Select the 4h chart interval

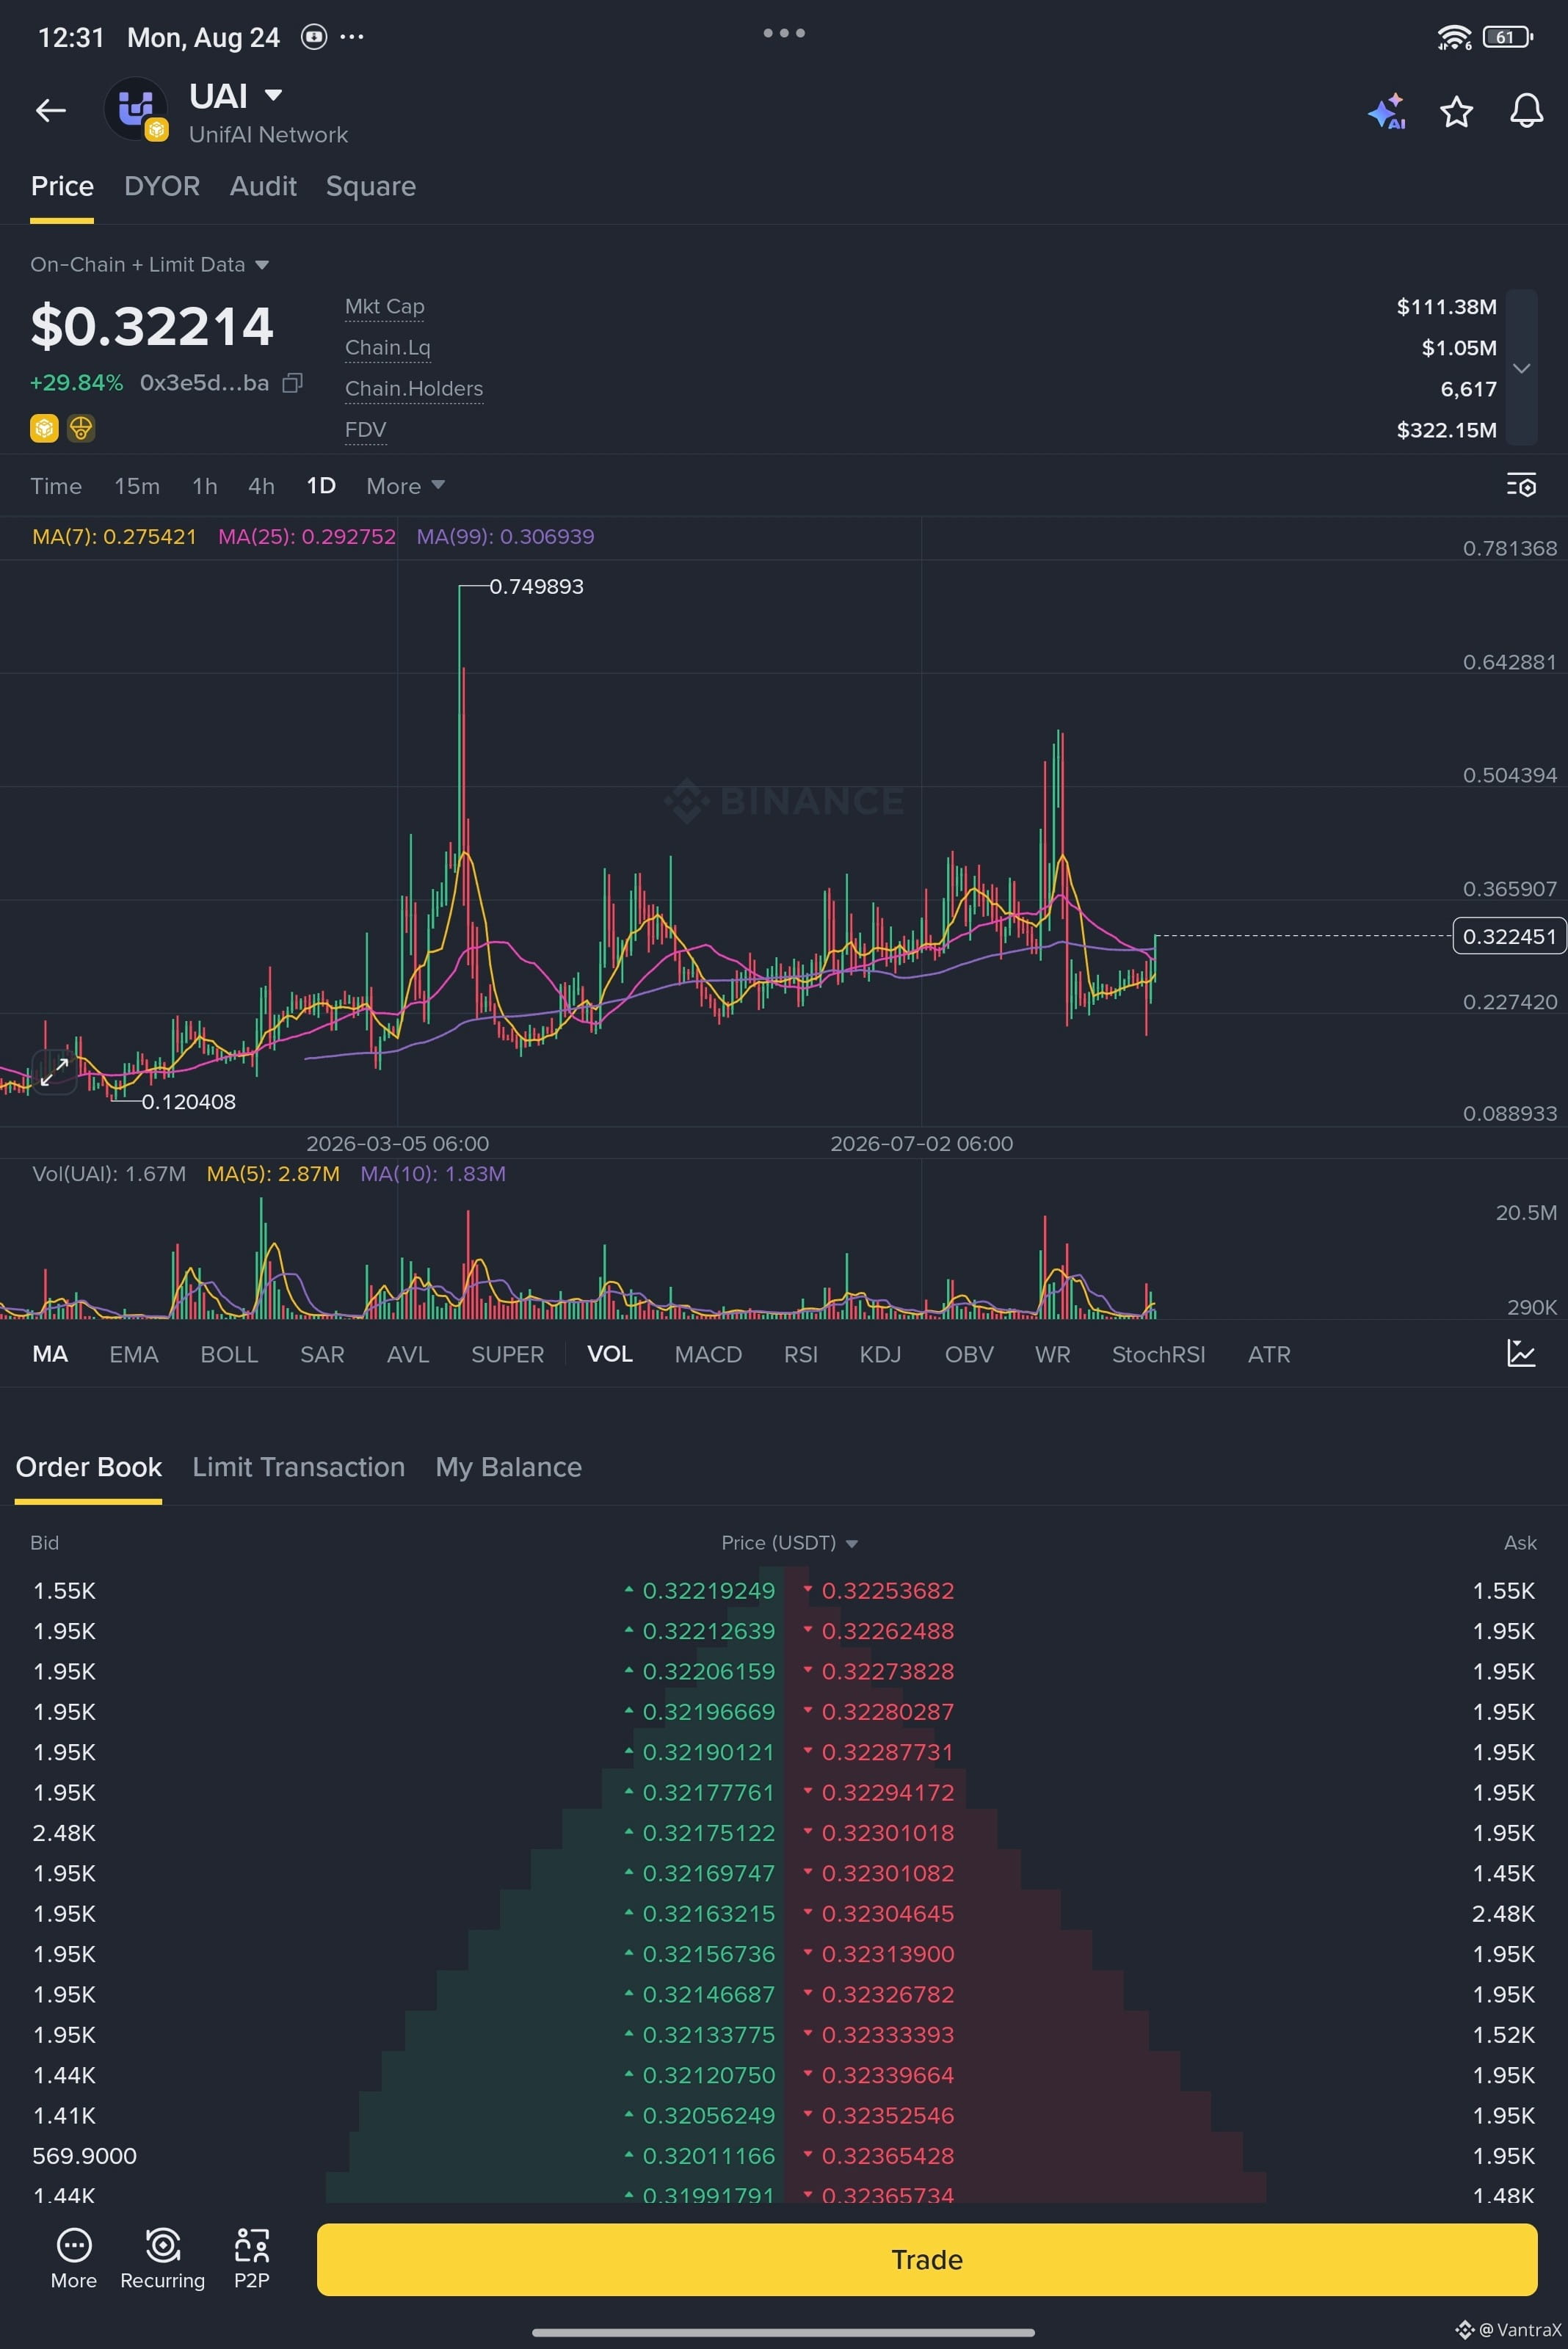pos(261,486)
